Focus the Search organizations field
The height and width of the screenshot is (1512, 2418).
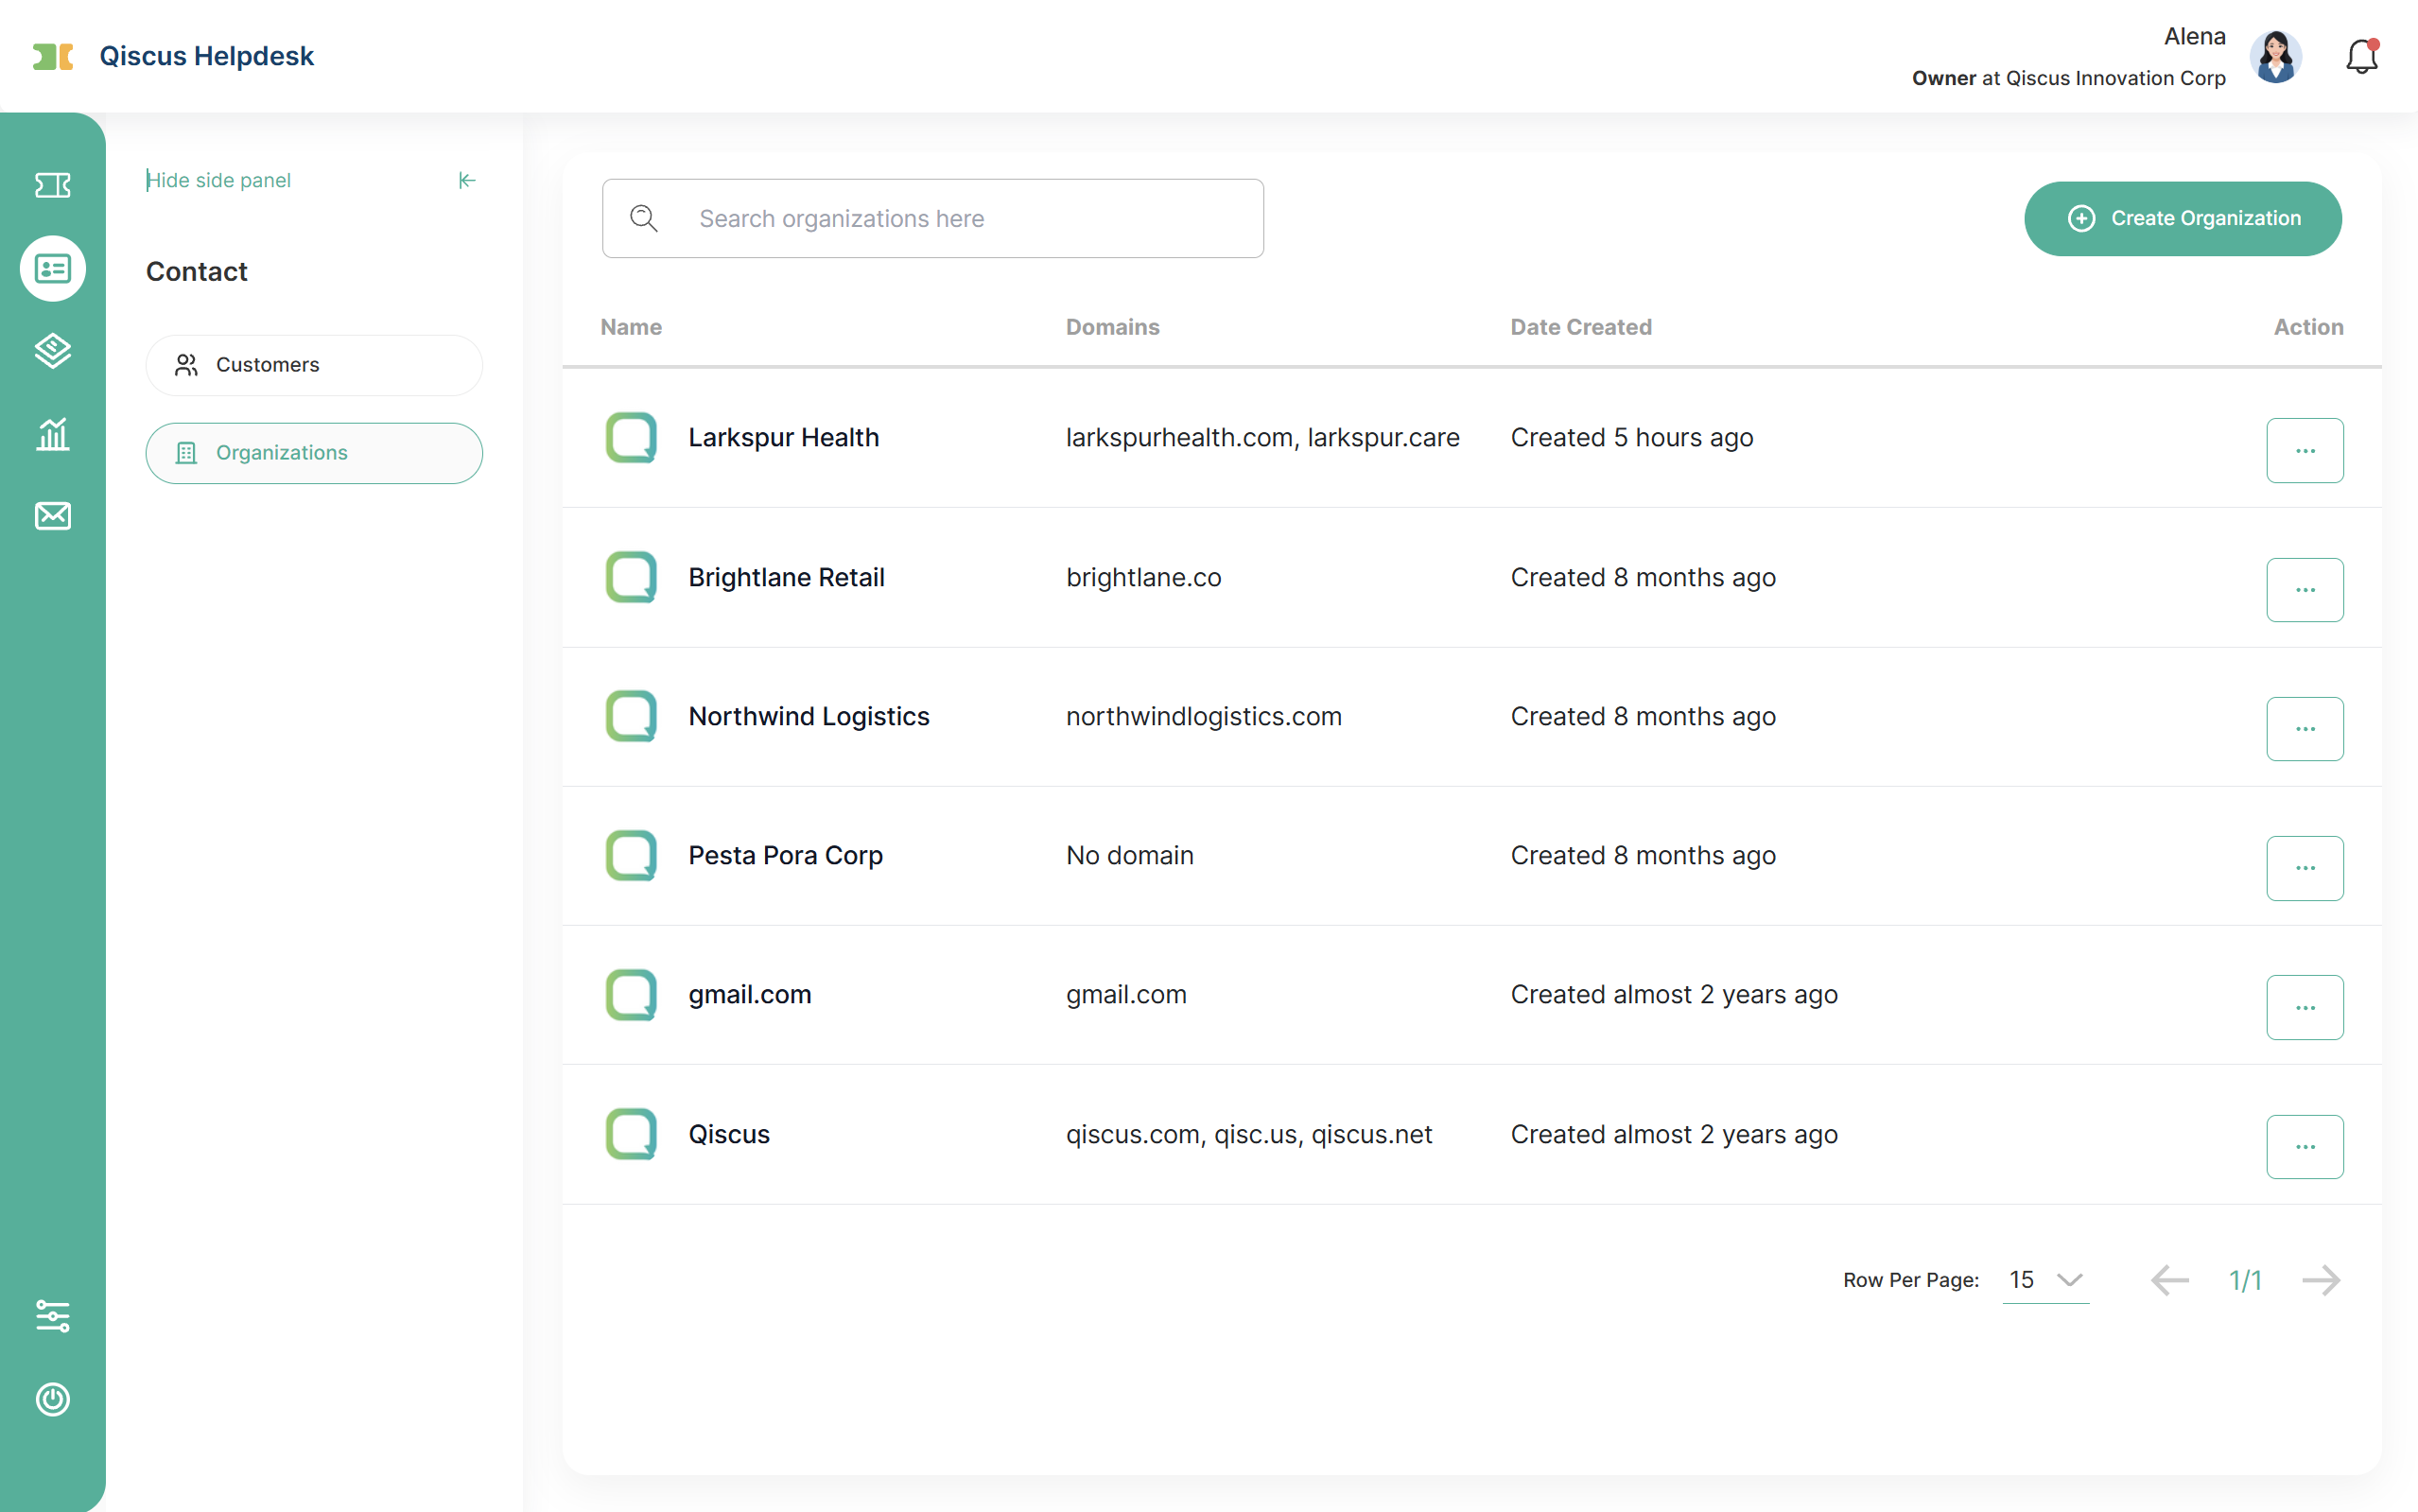pyautogui.click(x=933, y=218)
